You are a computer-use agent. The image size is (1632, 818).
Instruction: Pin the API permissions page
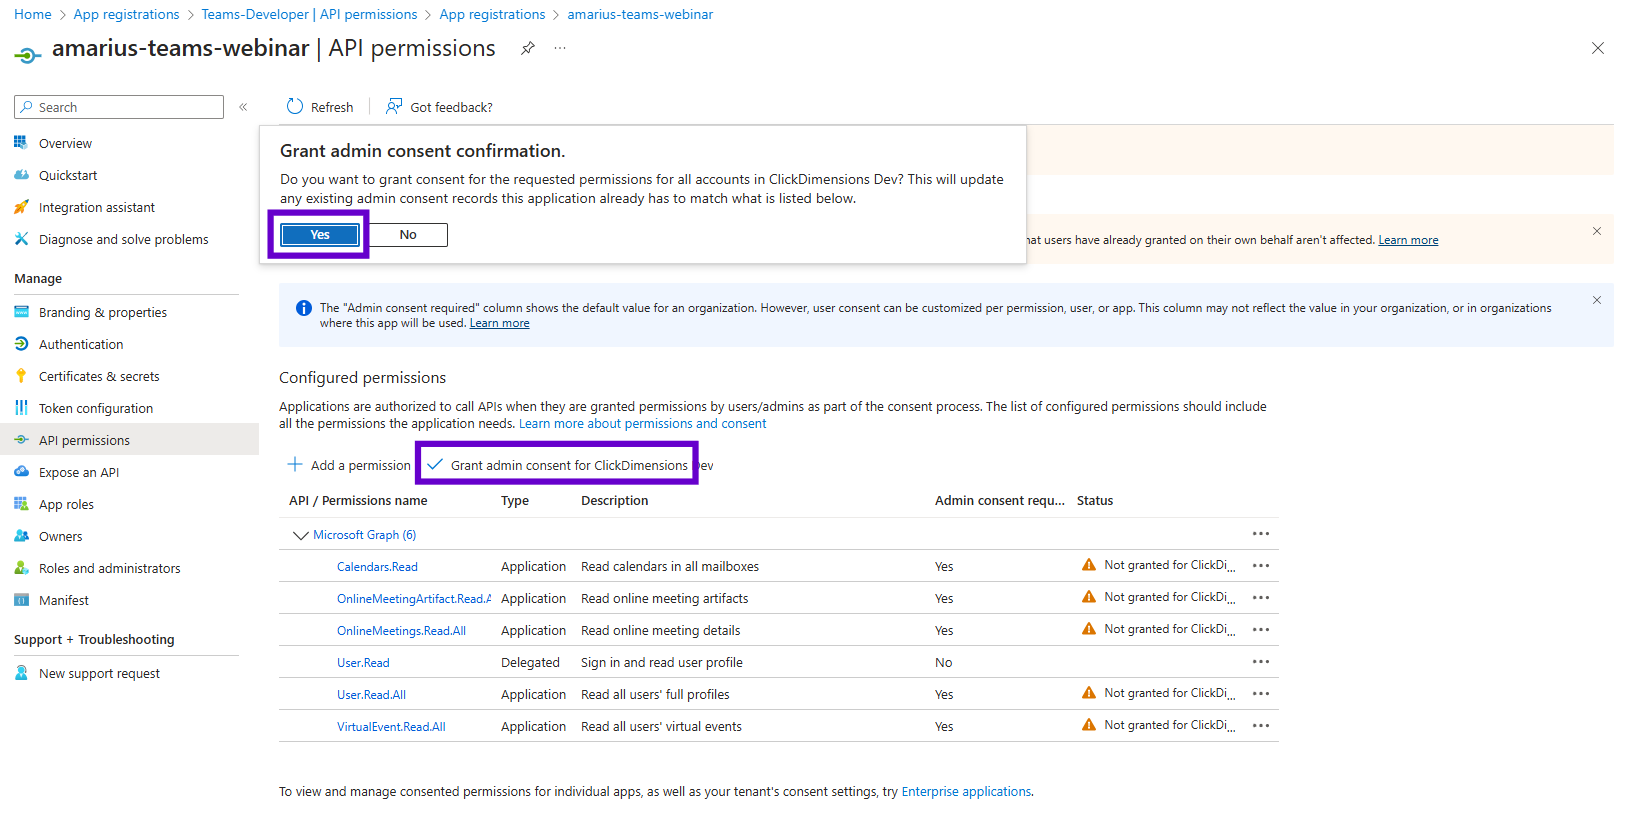point(528,48)
